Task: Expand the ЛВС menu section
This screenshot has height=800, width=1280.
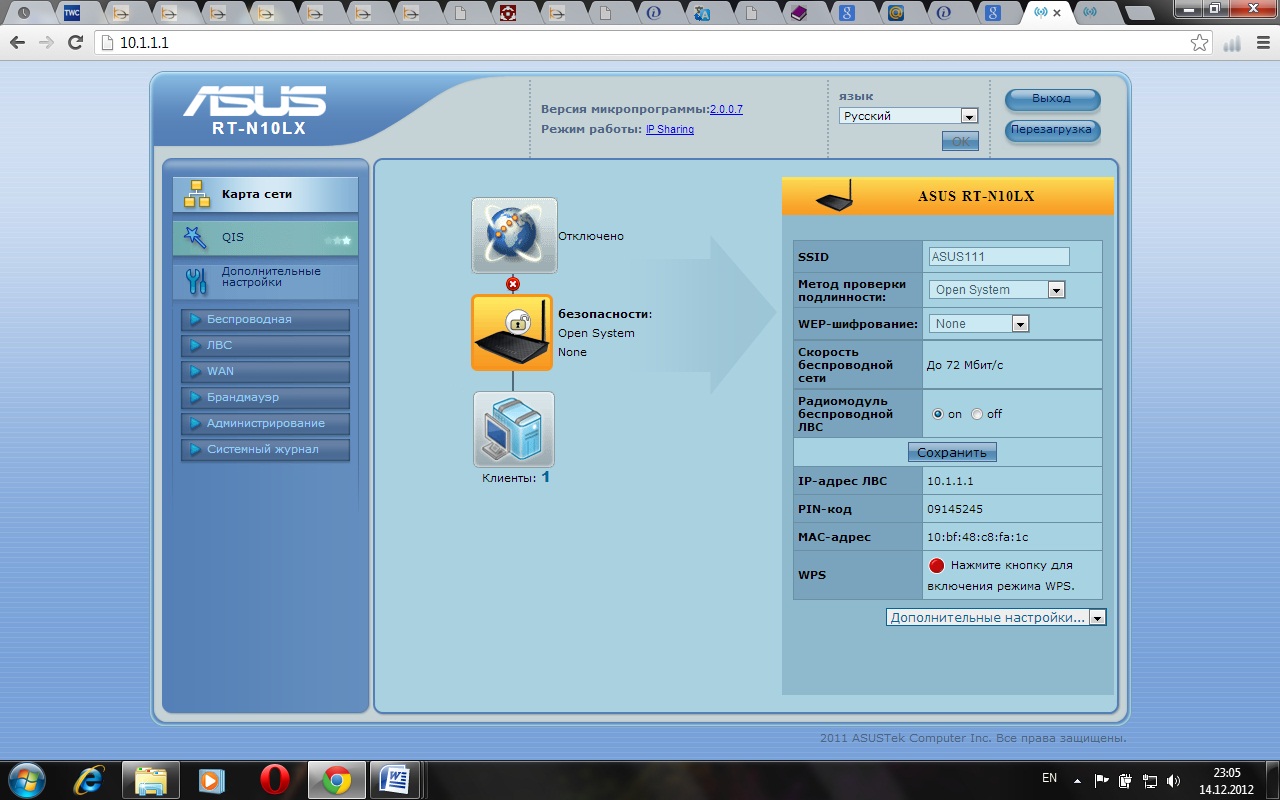Action: pos(265,346)
